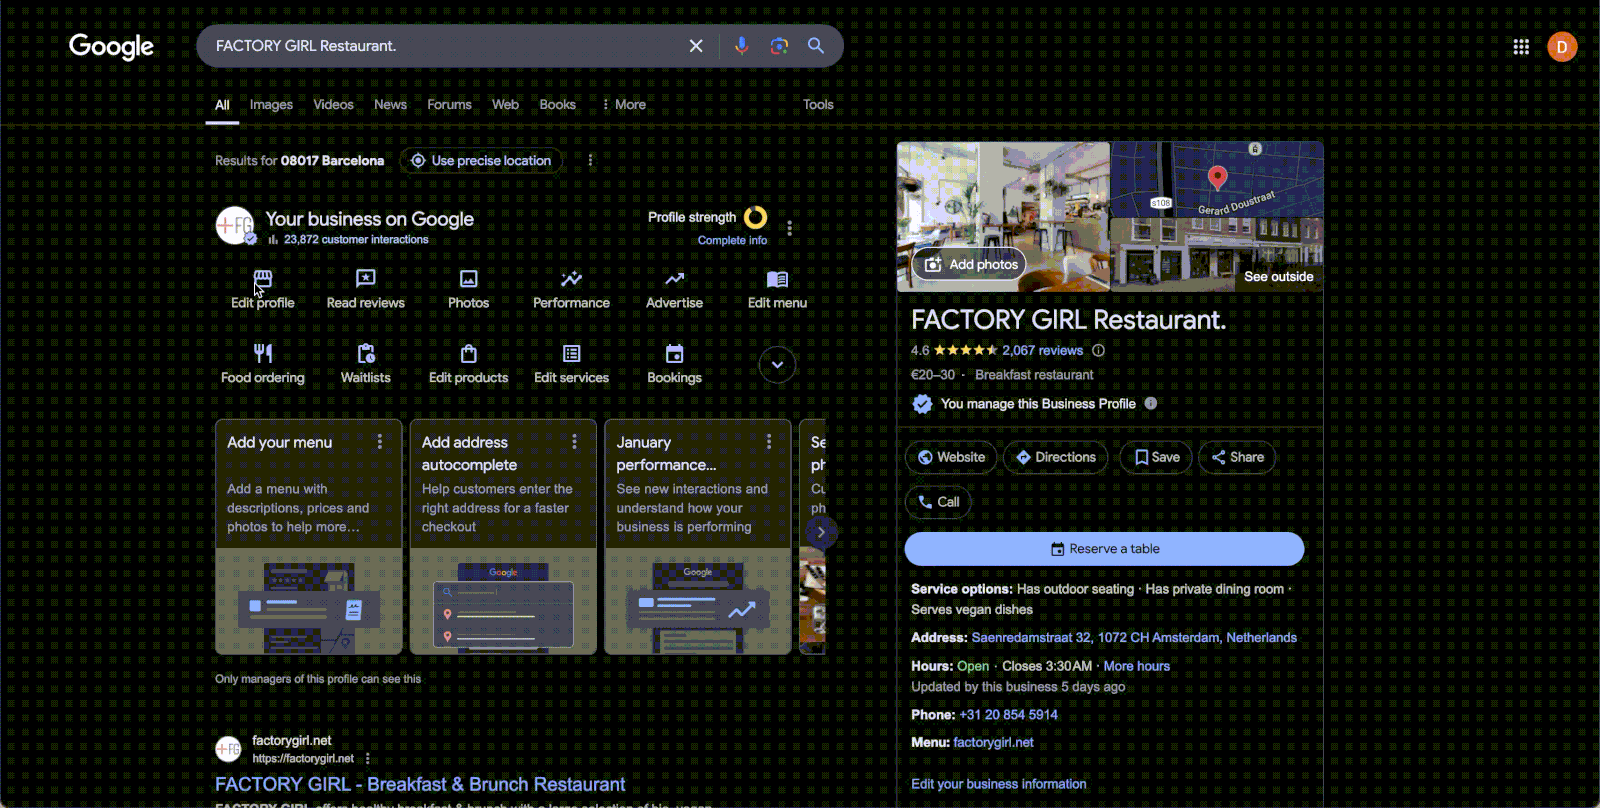
Task: Open the Tools search options
Action: tap(818, 104)
